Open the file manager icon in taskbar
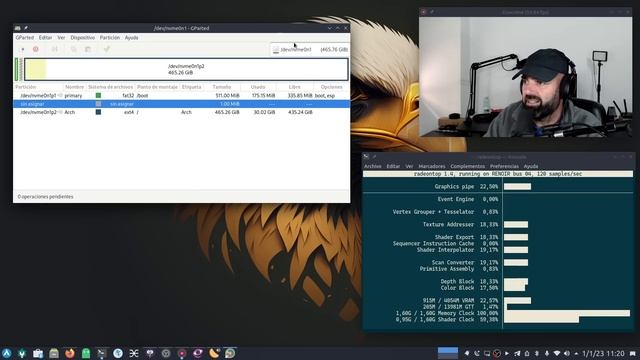The width and height of the screenshot is (640, 360). (54, 353)
